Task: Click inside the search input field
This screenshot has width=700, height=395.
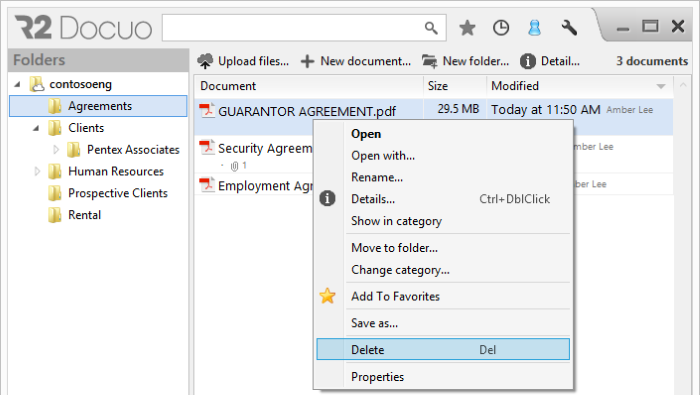Action: (x=293, y=28)
